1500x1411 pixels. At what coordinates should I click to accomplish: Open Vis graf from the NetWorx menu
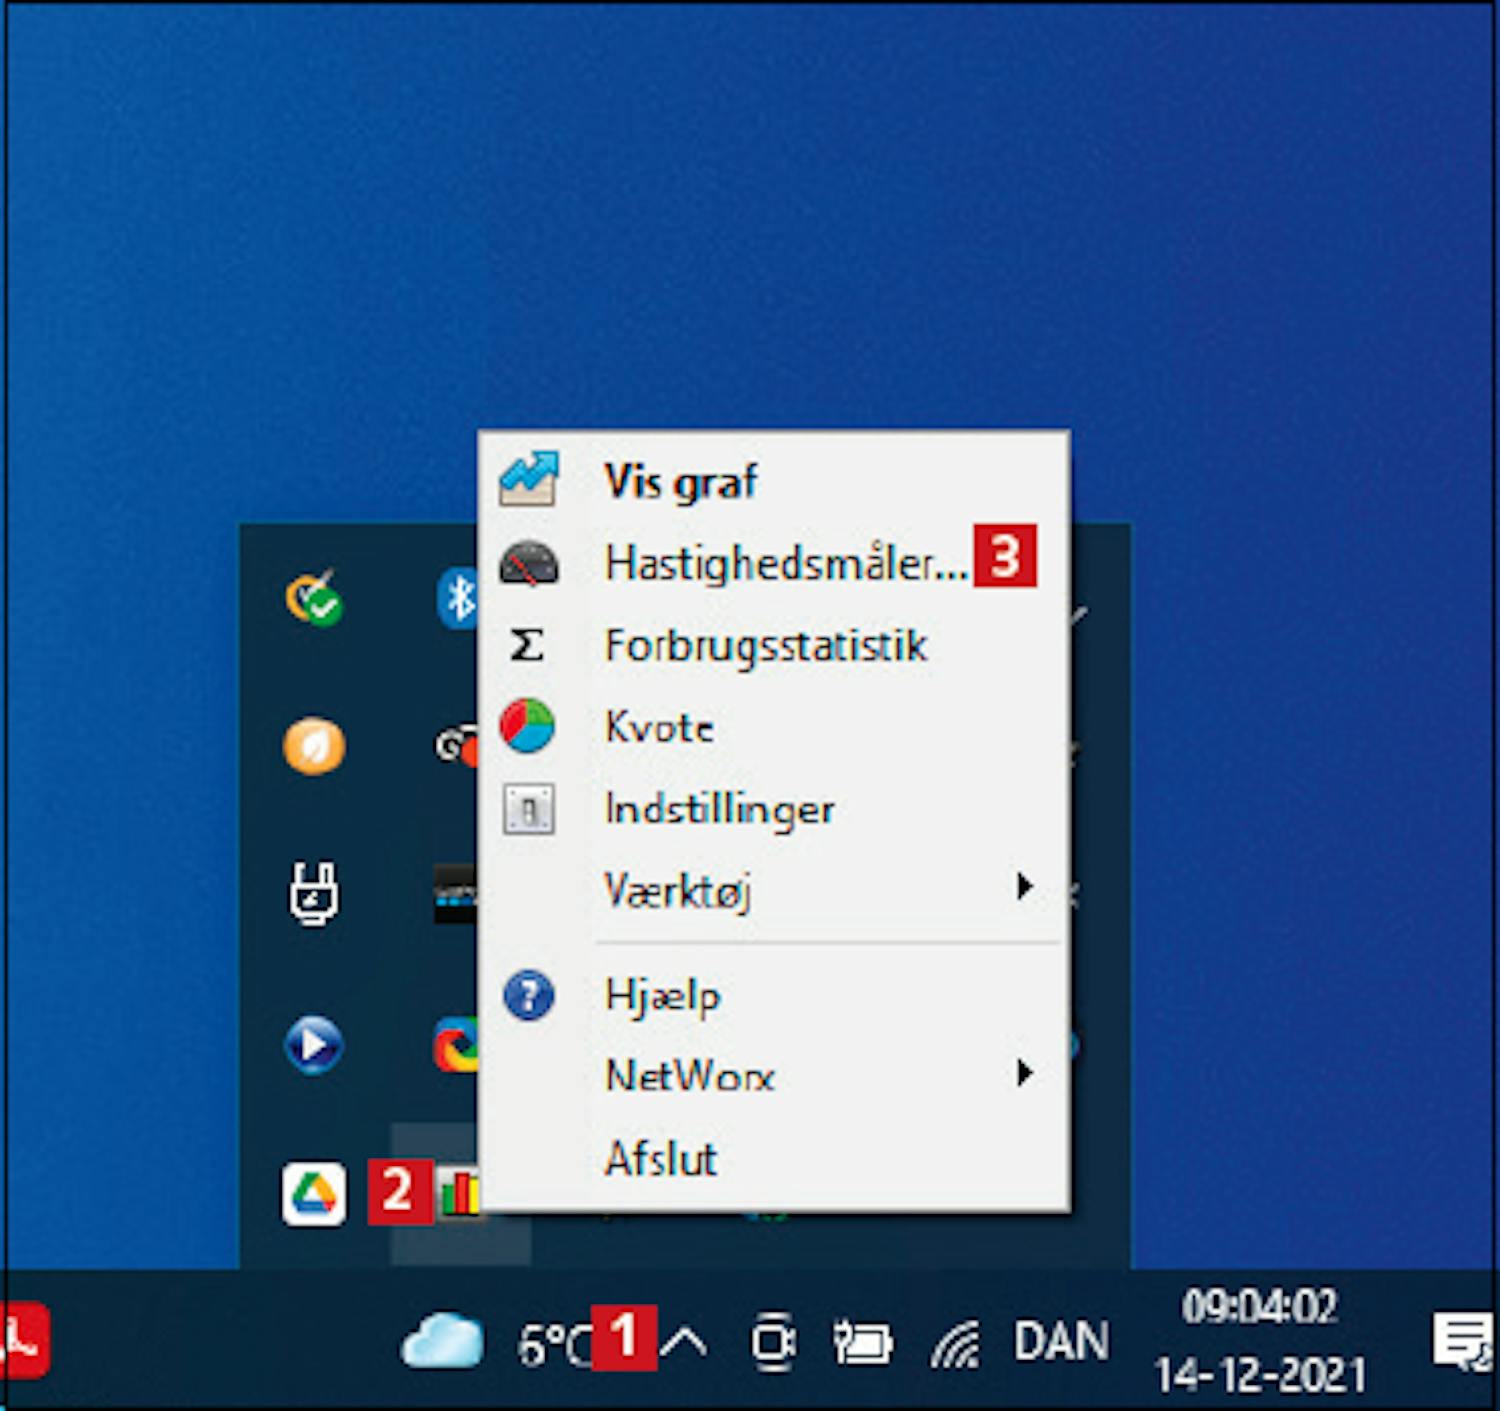[773, 481]
